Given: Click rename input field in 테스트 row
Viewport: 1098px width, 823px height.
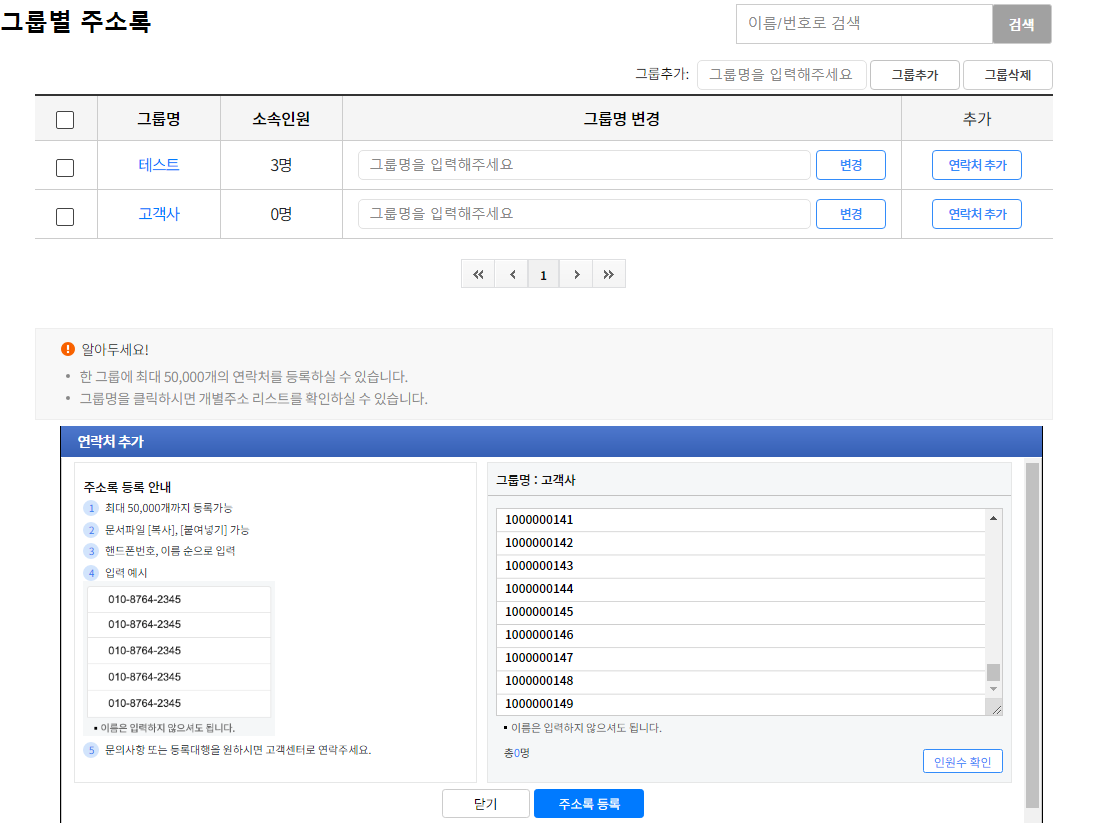Looking at the screenshot, I should coord(584,165).
